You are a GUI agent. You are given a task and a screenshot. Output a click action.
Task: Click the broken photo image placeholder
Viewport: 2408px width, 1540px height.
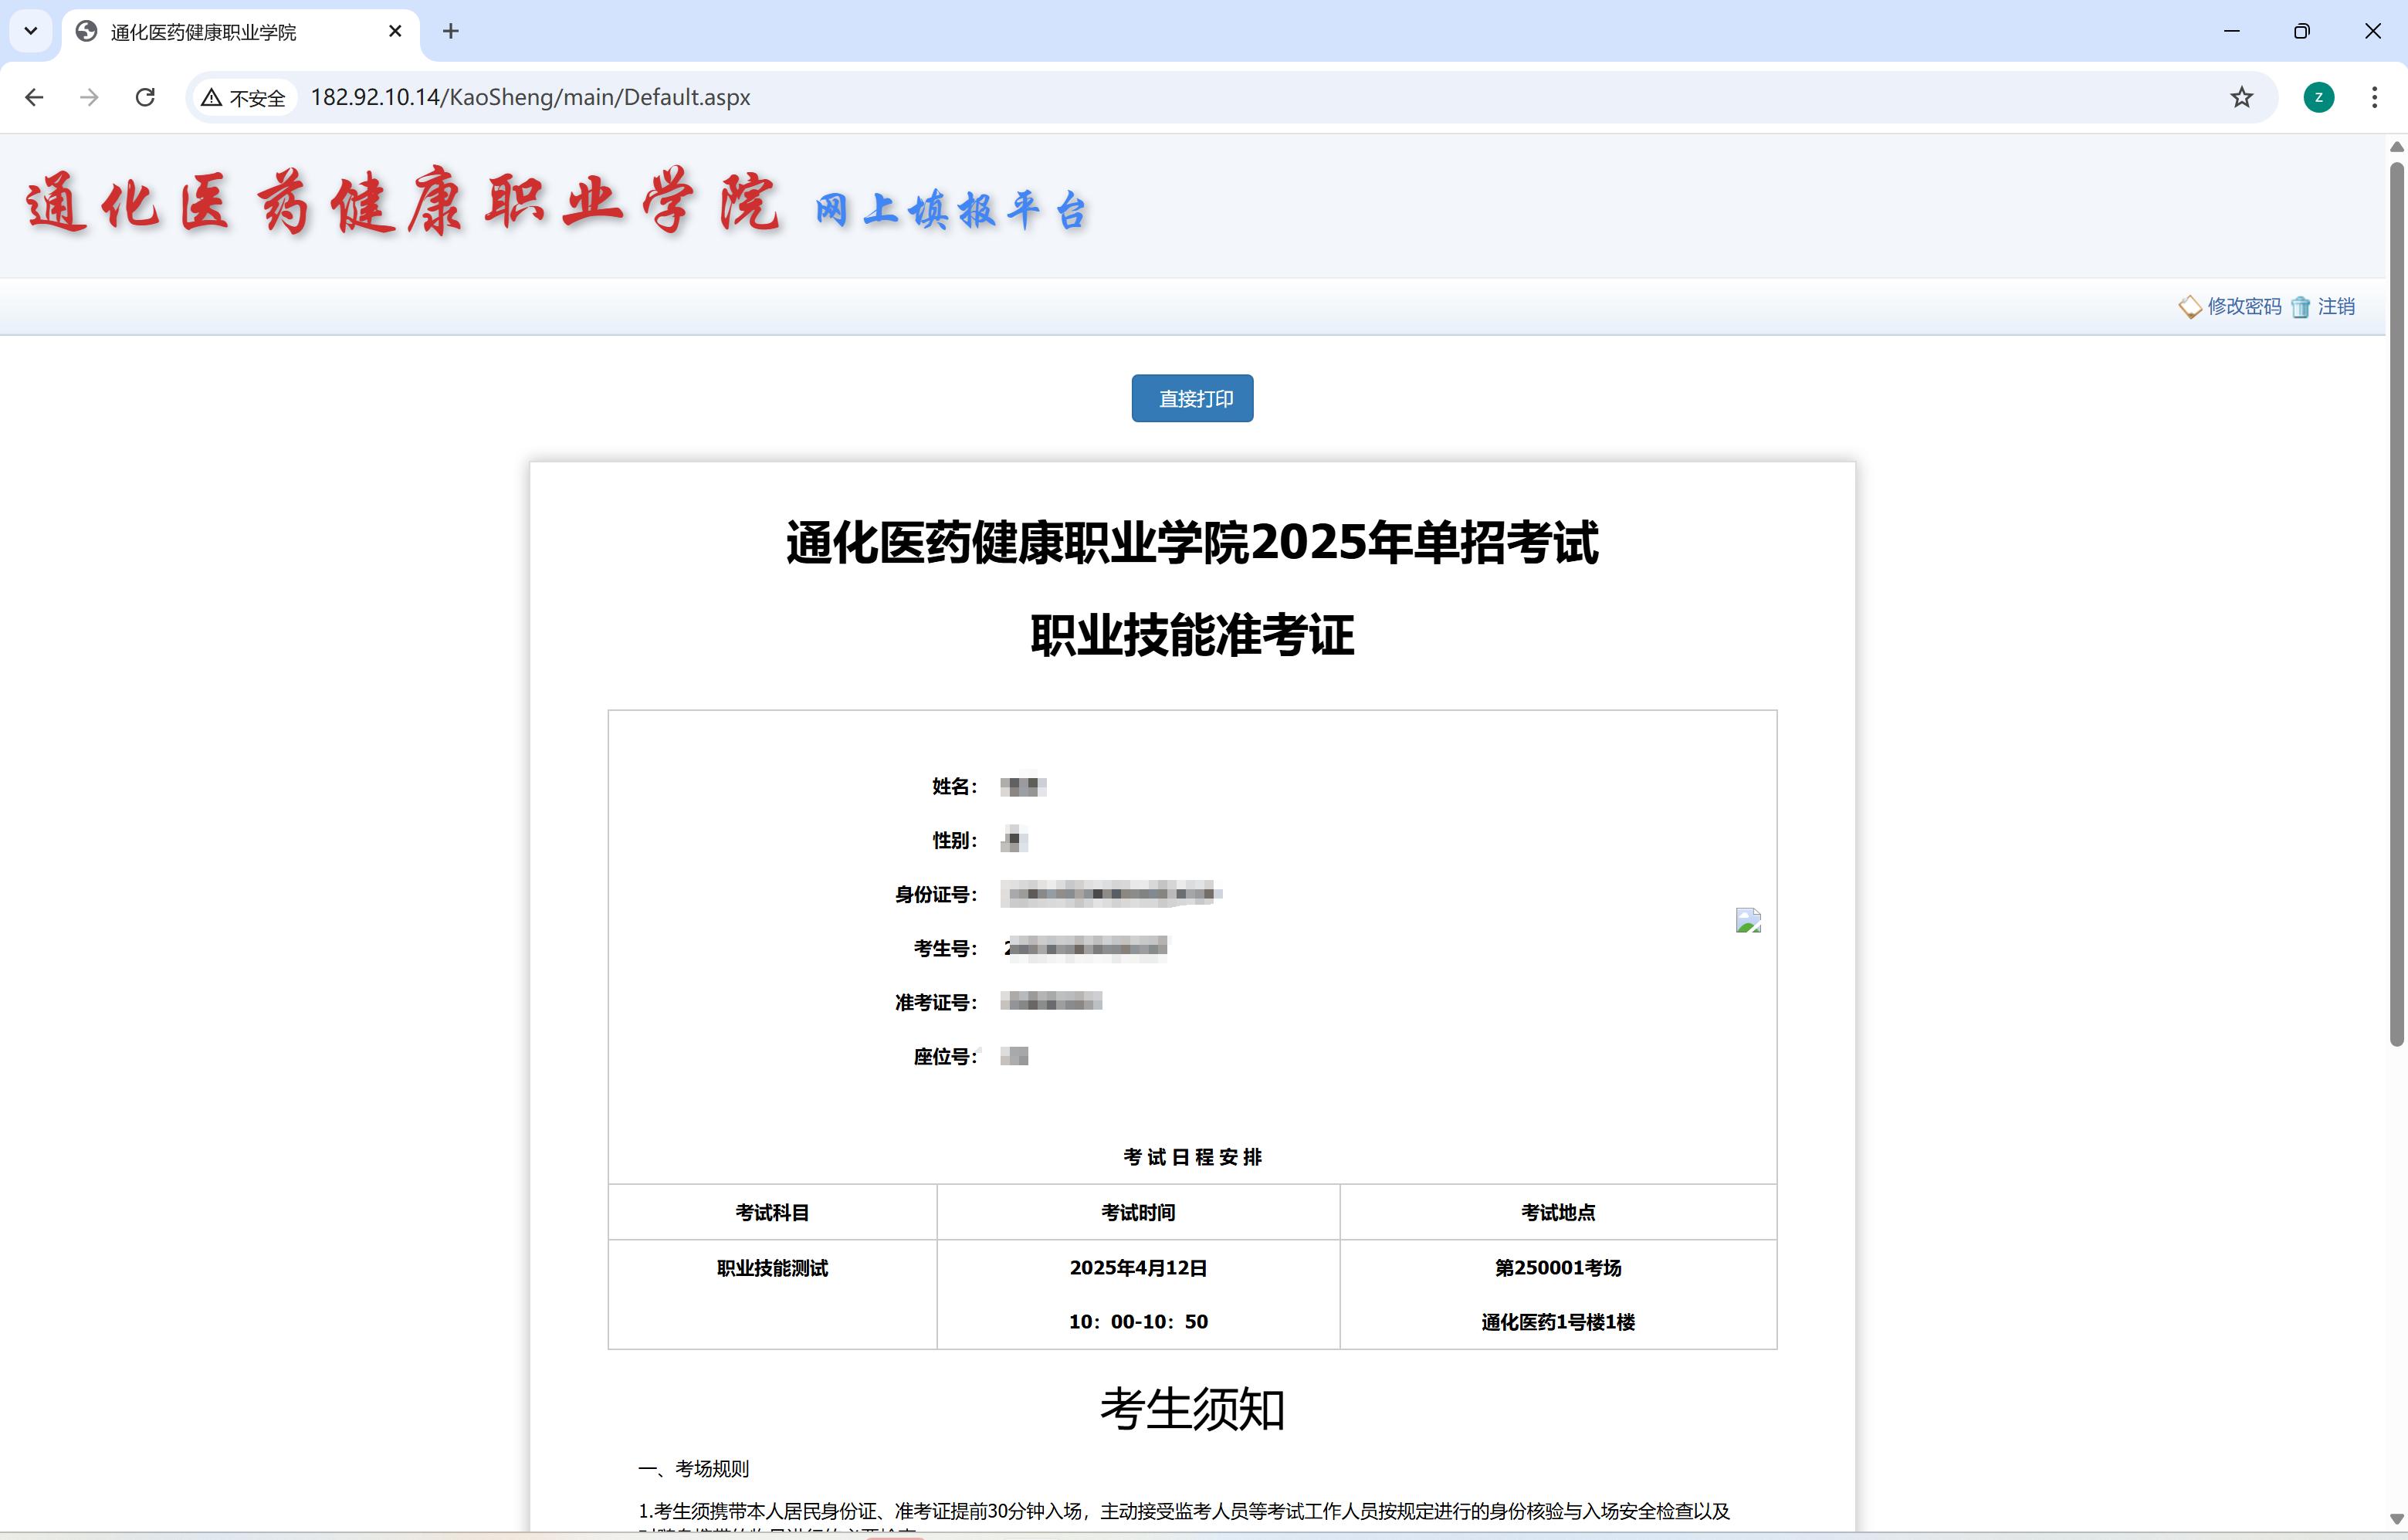coord(1748,920)
